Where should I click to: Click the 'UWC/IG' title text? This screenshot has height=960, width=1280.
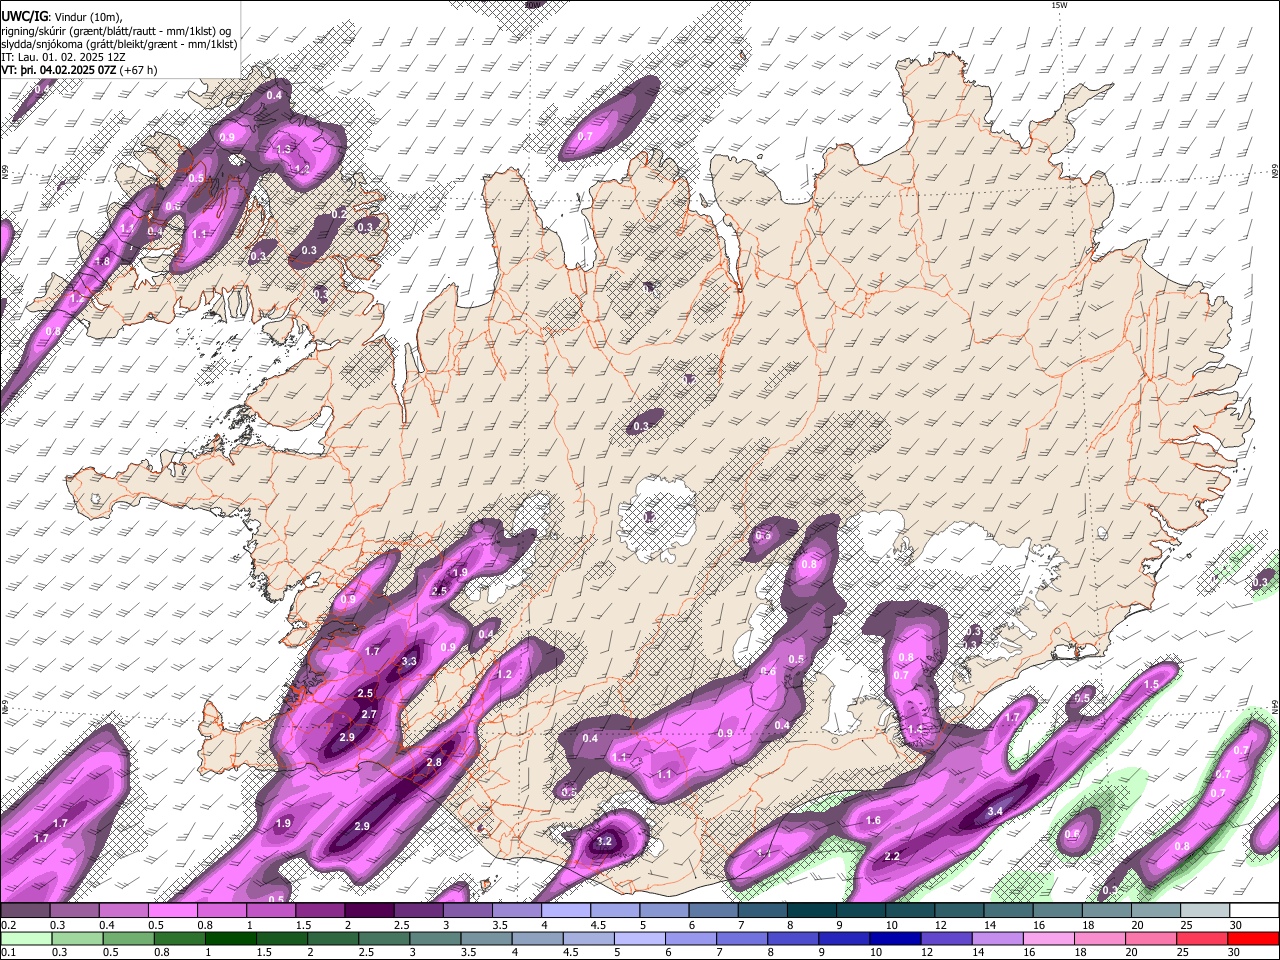point(24,16)
